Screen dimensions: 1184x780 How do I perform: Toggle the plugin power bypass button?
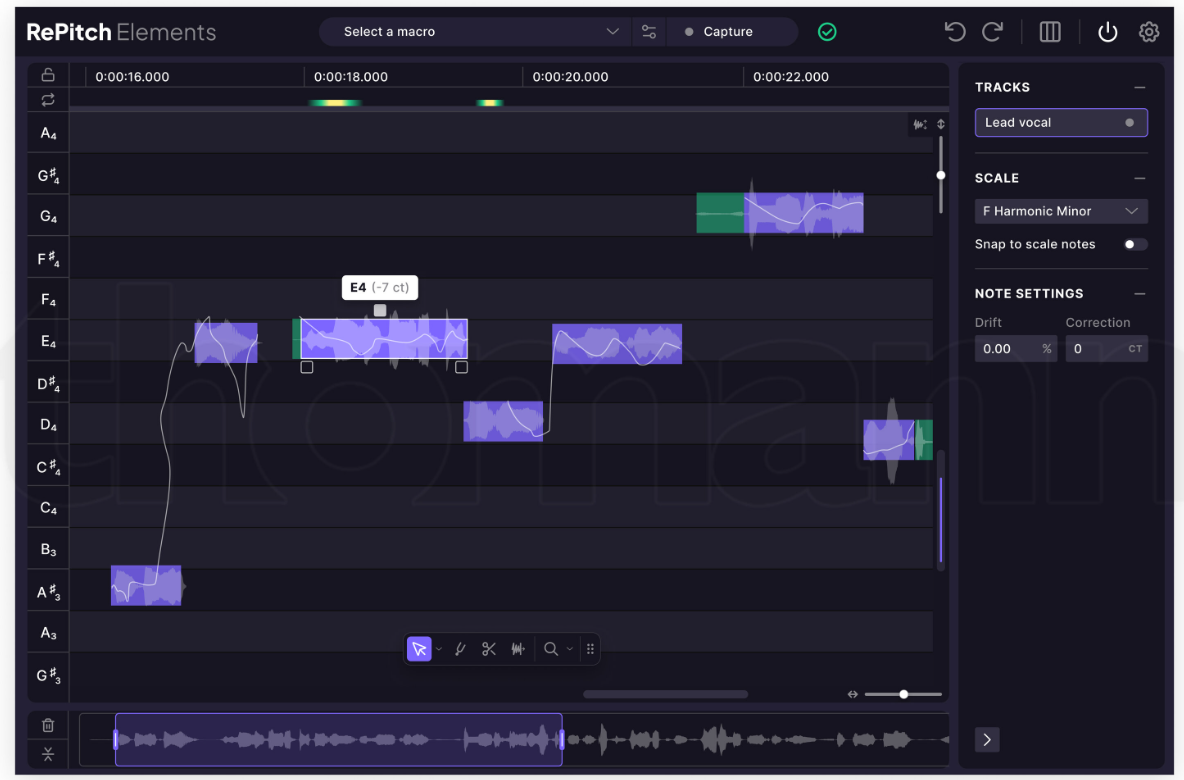[1107, 32]
